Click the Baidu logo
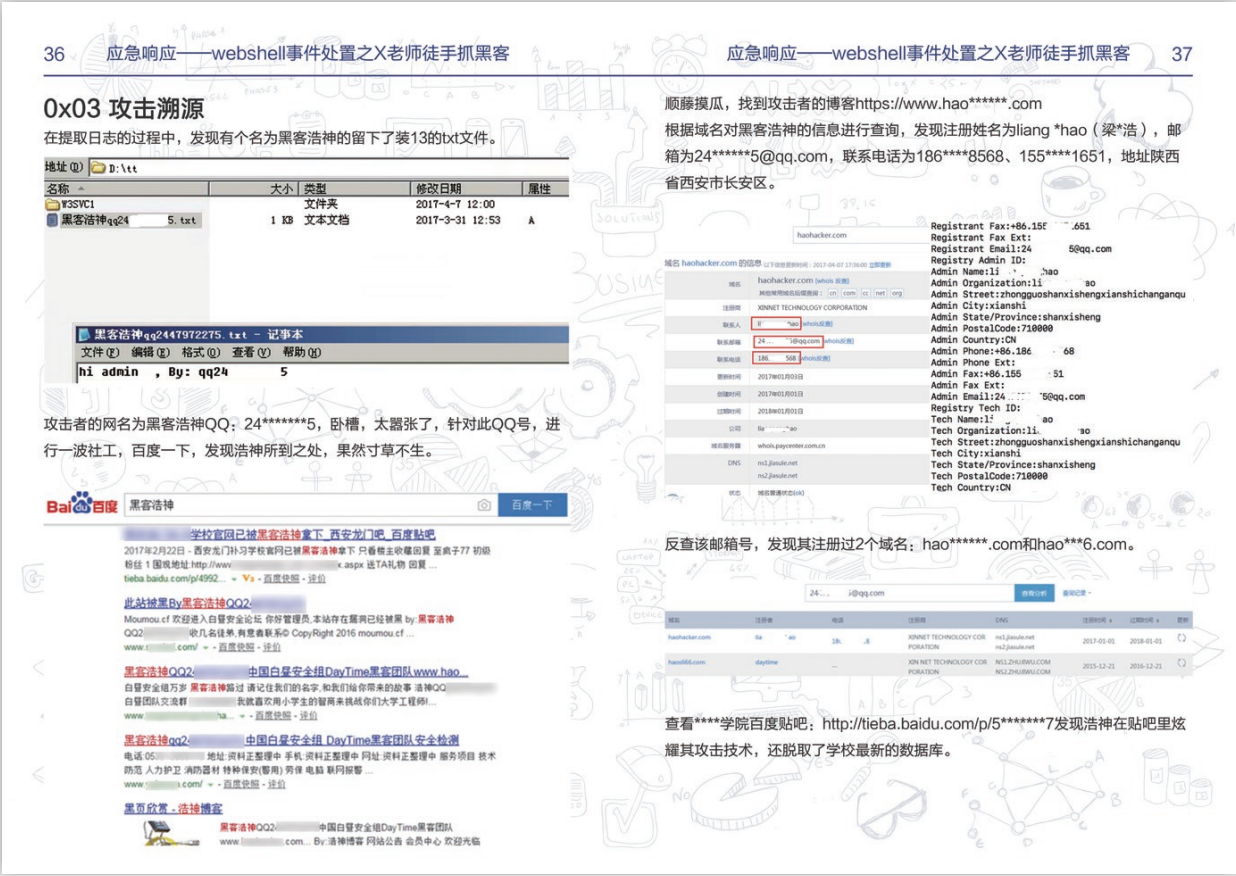Image resolution: width=1236 pixels, height=876 pixels. [81, 505]
